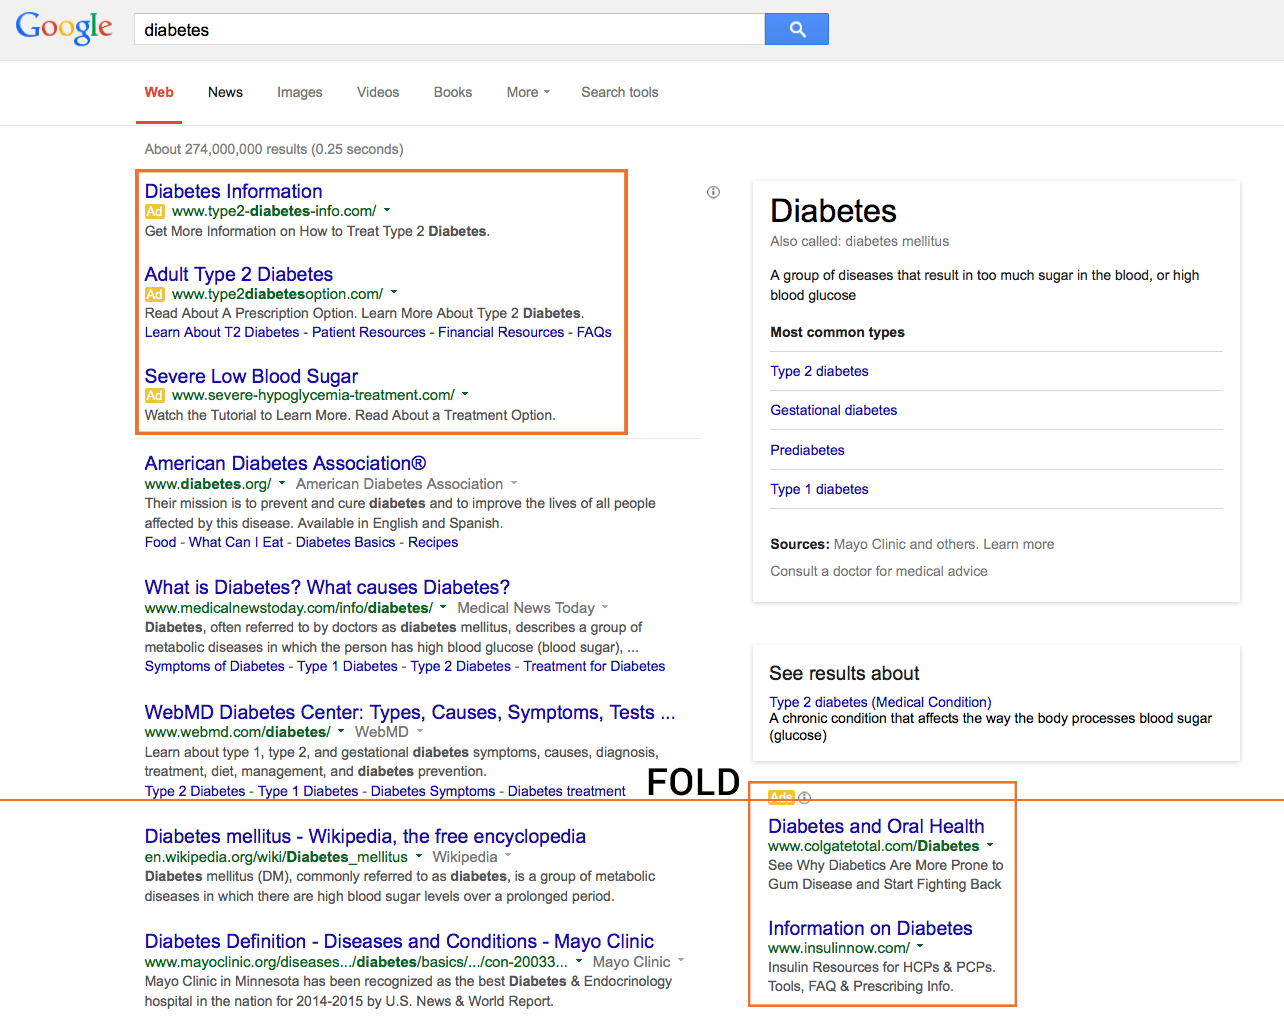Image resolution: width=1284 pixels, height=1018 pixels.
Task: Click into the search box containing diabetes
Action: click(450, 30)
